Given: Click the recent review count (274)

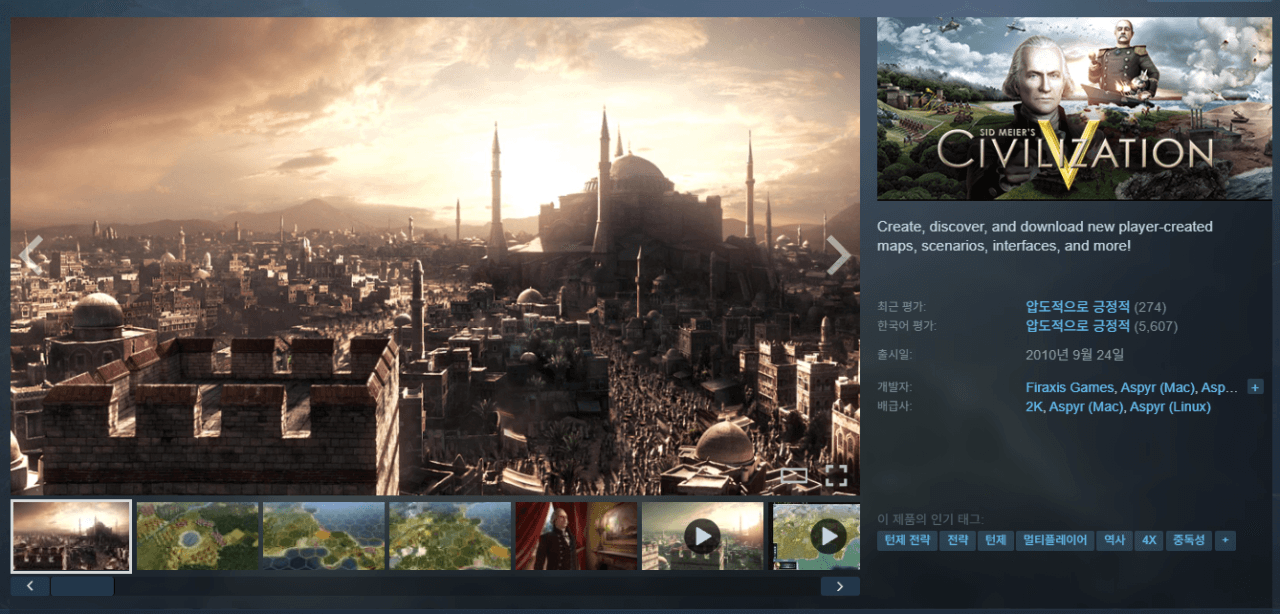Looking at the screenshot, I should (1150, 307).
